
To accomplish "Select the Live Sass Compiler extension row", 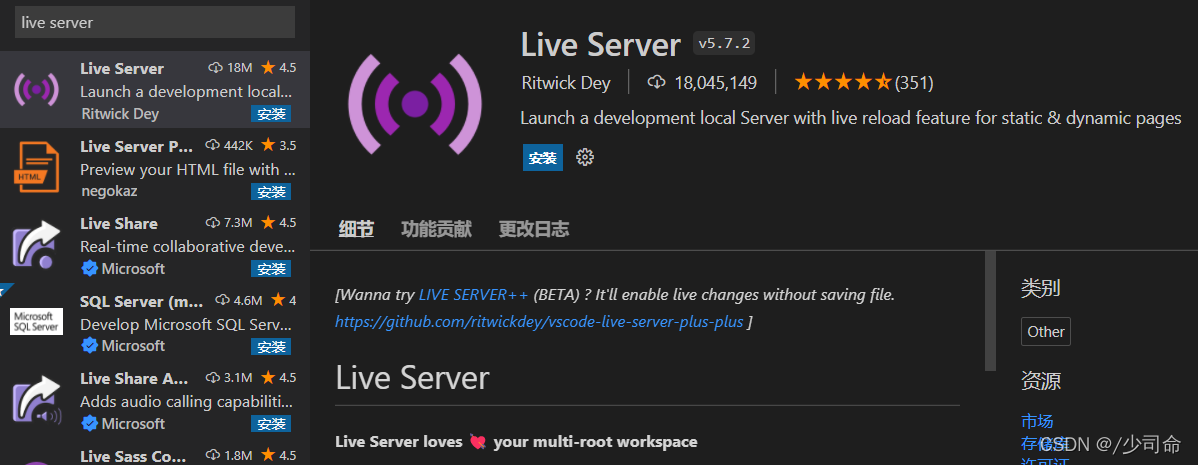I will 155,454.
